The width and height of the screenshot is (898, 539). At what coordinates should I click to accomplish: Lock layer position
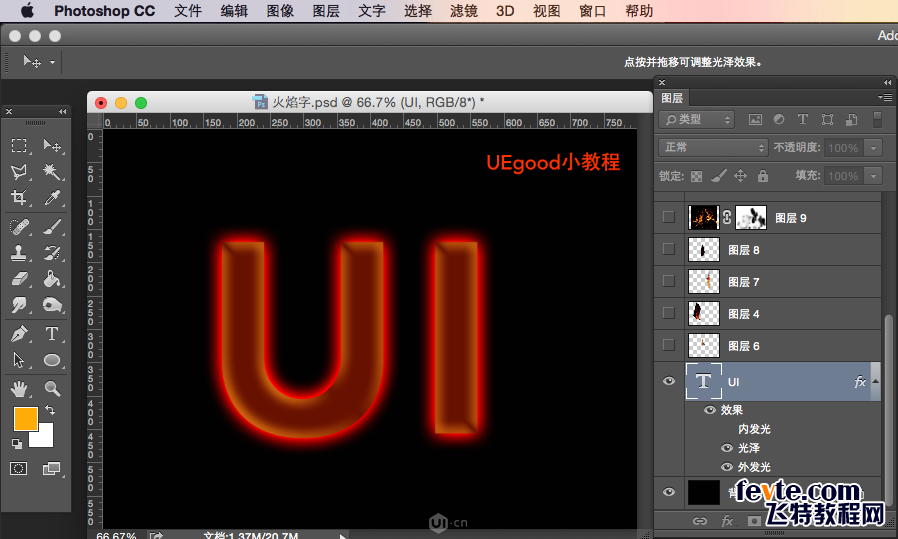pyautogui.click(x=741, y=176)
